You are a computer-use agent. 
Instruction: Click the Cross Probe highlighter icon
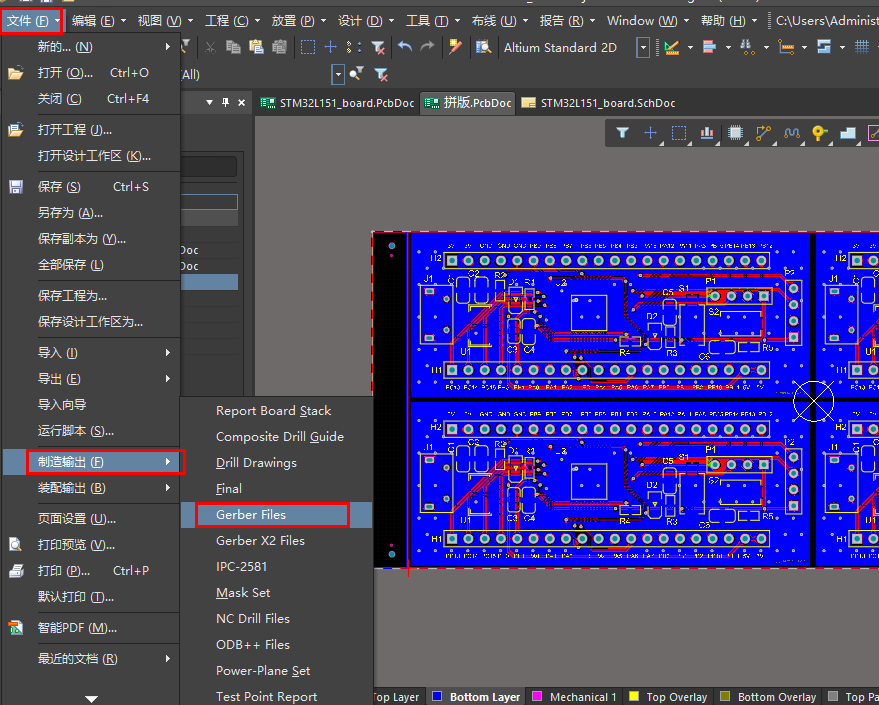tap(455, 48)
